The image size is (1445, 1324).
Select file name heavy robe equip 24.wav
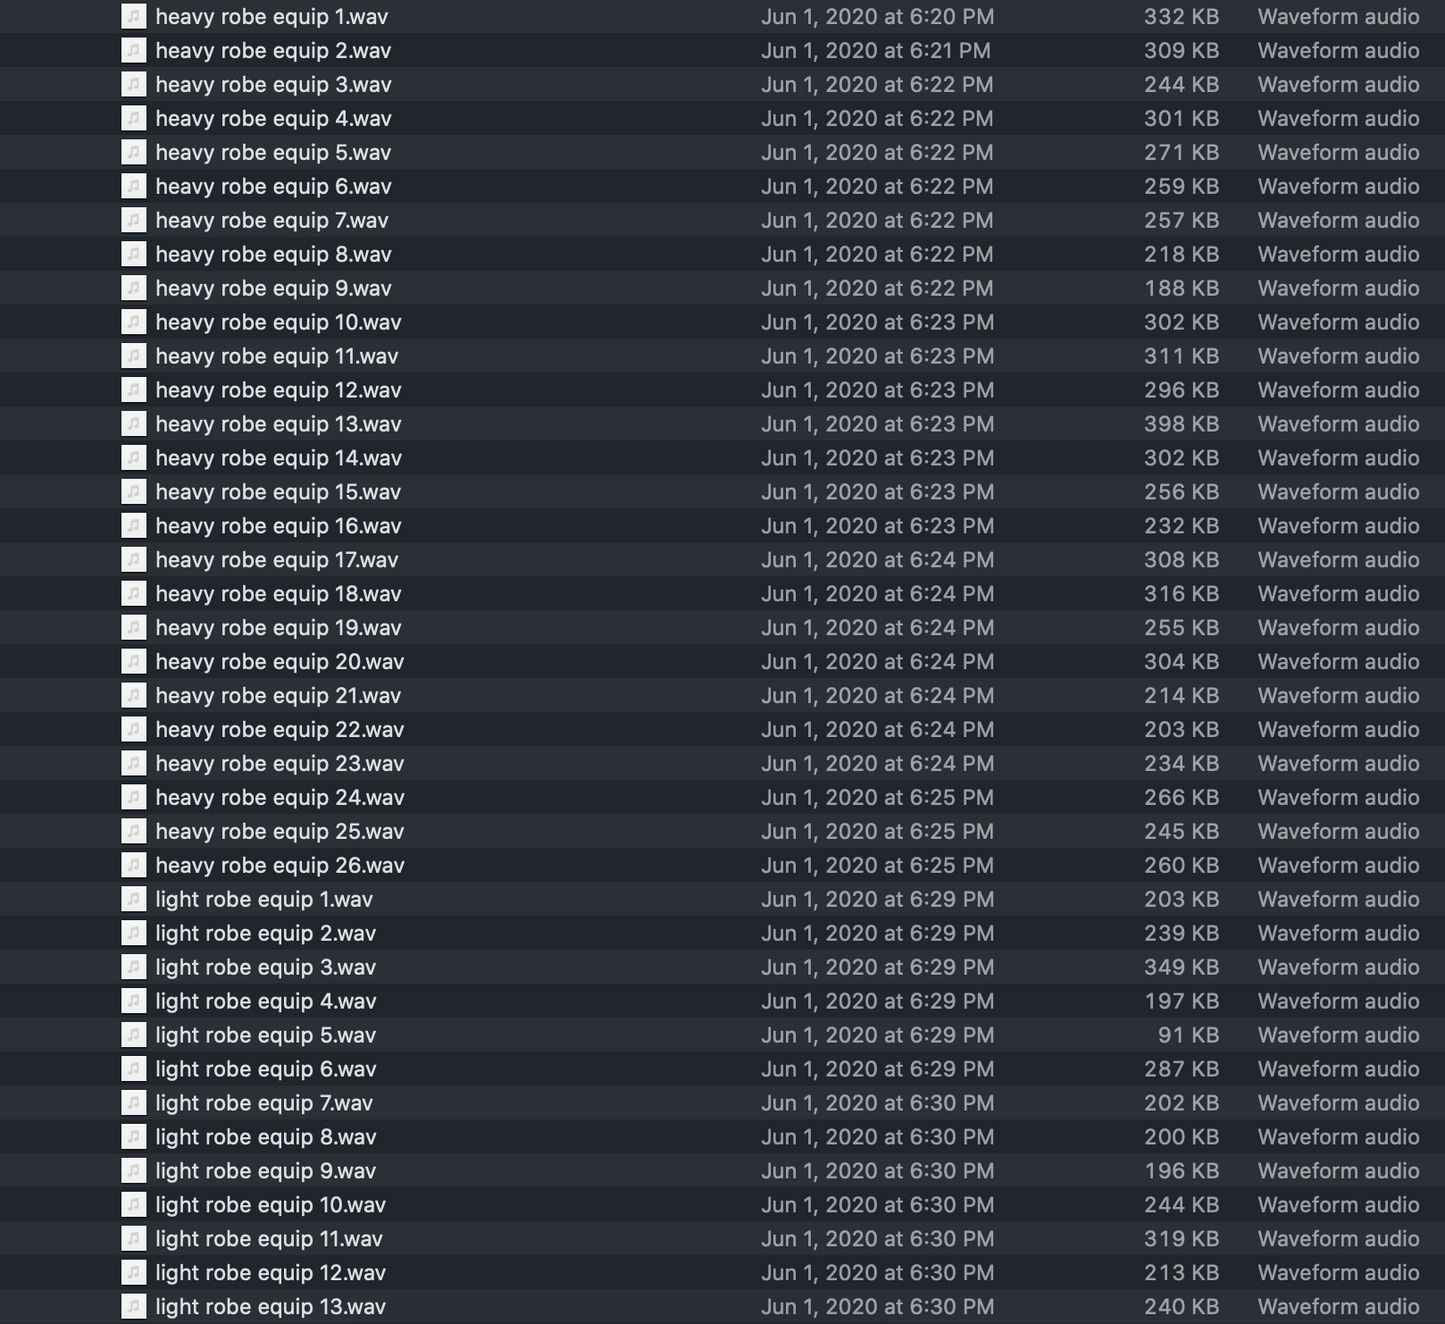tap(280, 798)
